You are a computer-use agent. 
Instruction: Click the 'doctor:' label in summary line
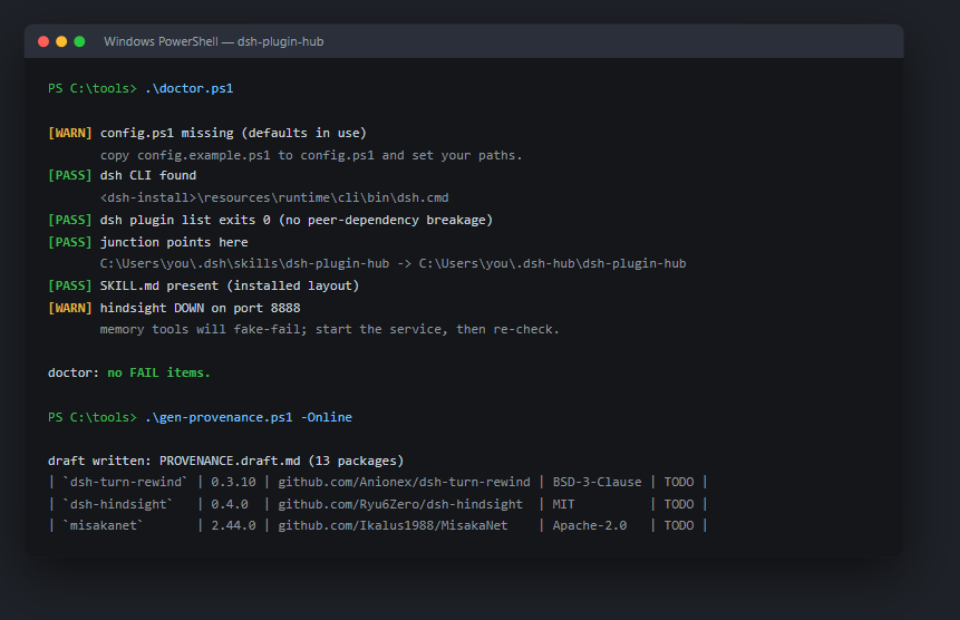[x=73, y=373]
